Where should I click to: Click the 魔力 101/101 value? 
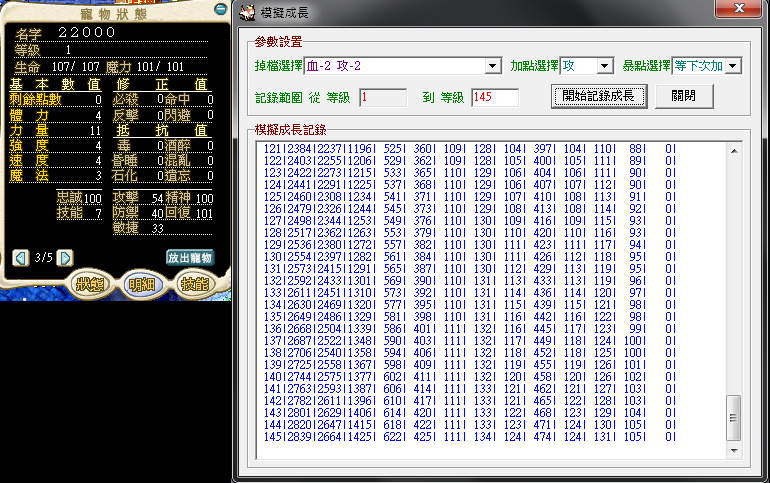[x=160, y=67]
